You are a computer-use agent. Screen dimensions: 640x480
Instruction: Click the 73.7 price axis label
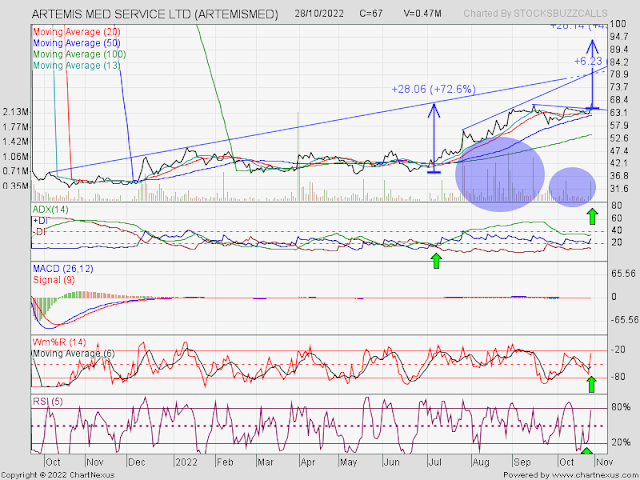619,87
